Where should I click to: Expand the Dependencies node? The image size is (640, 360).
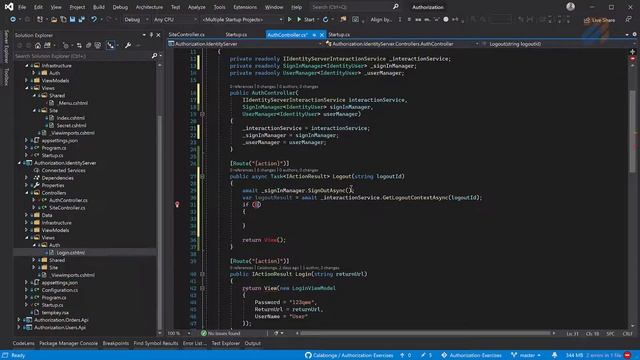click(x=27, y=178)
